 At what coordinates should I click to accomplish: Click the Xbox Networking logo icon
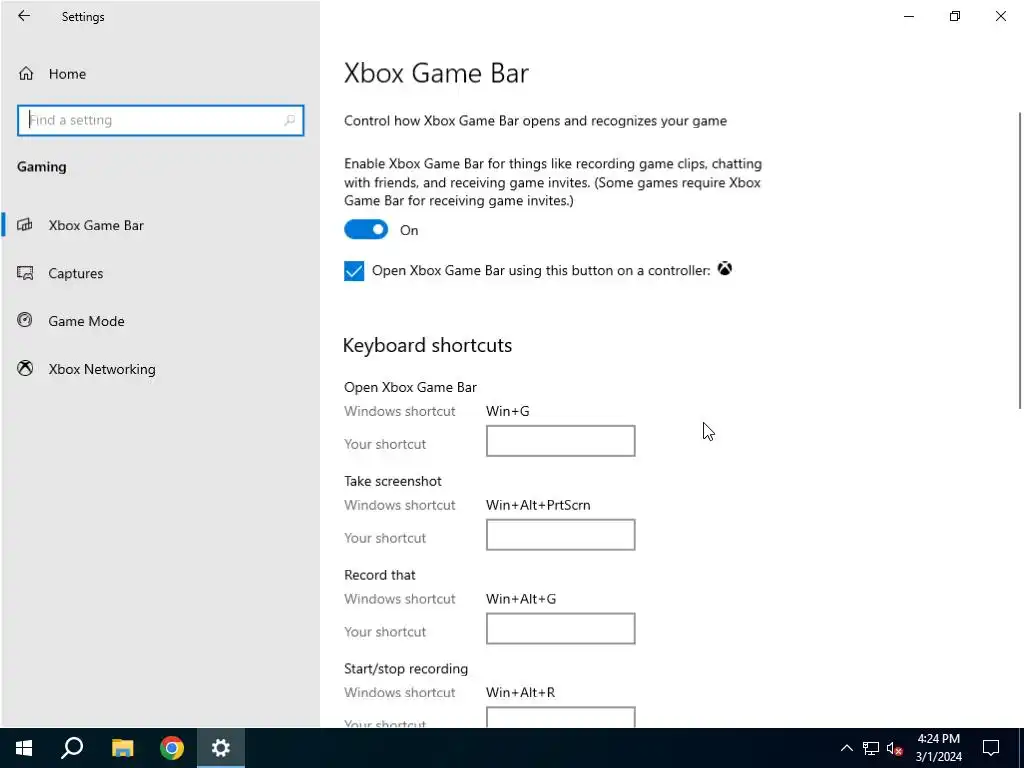25,368
